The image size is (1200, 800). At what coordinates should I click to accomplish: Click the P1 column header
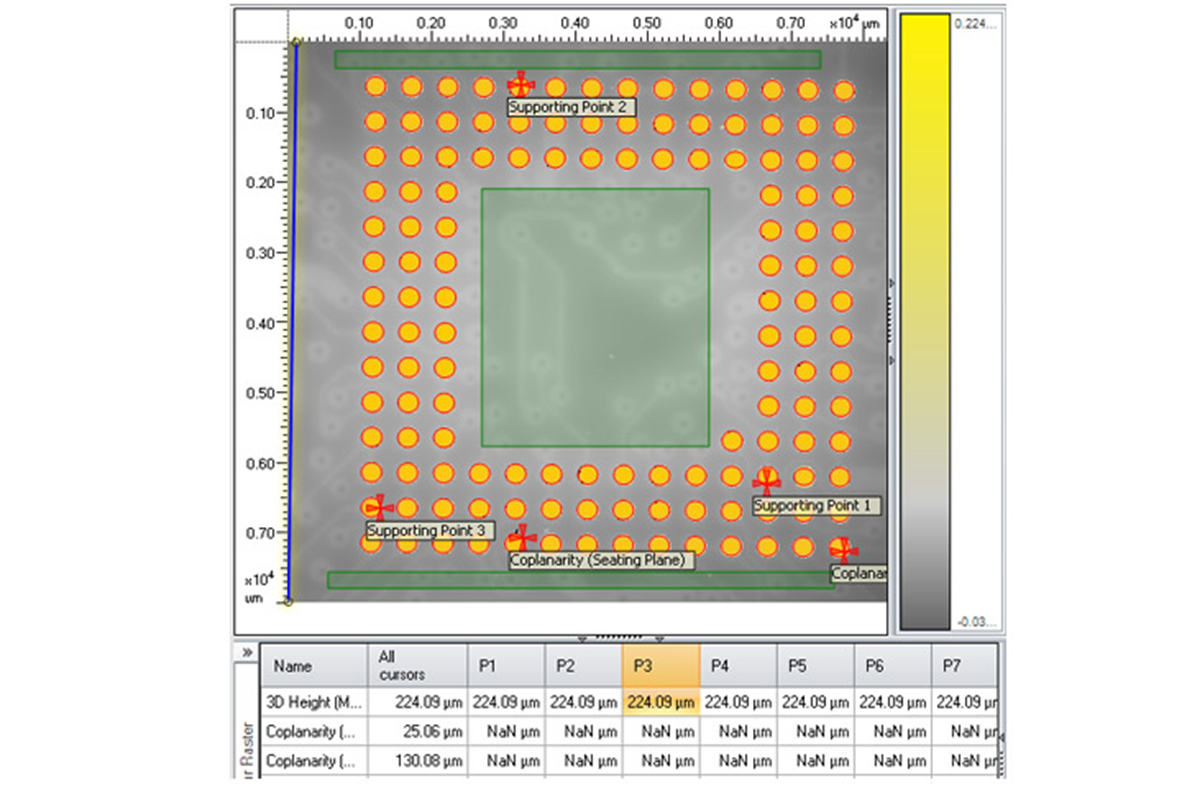[x=506, y=665]
